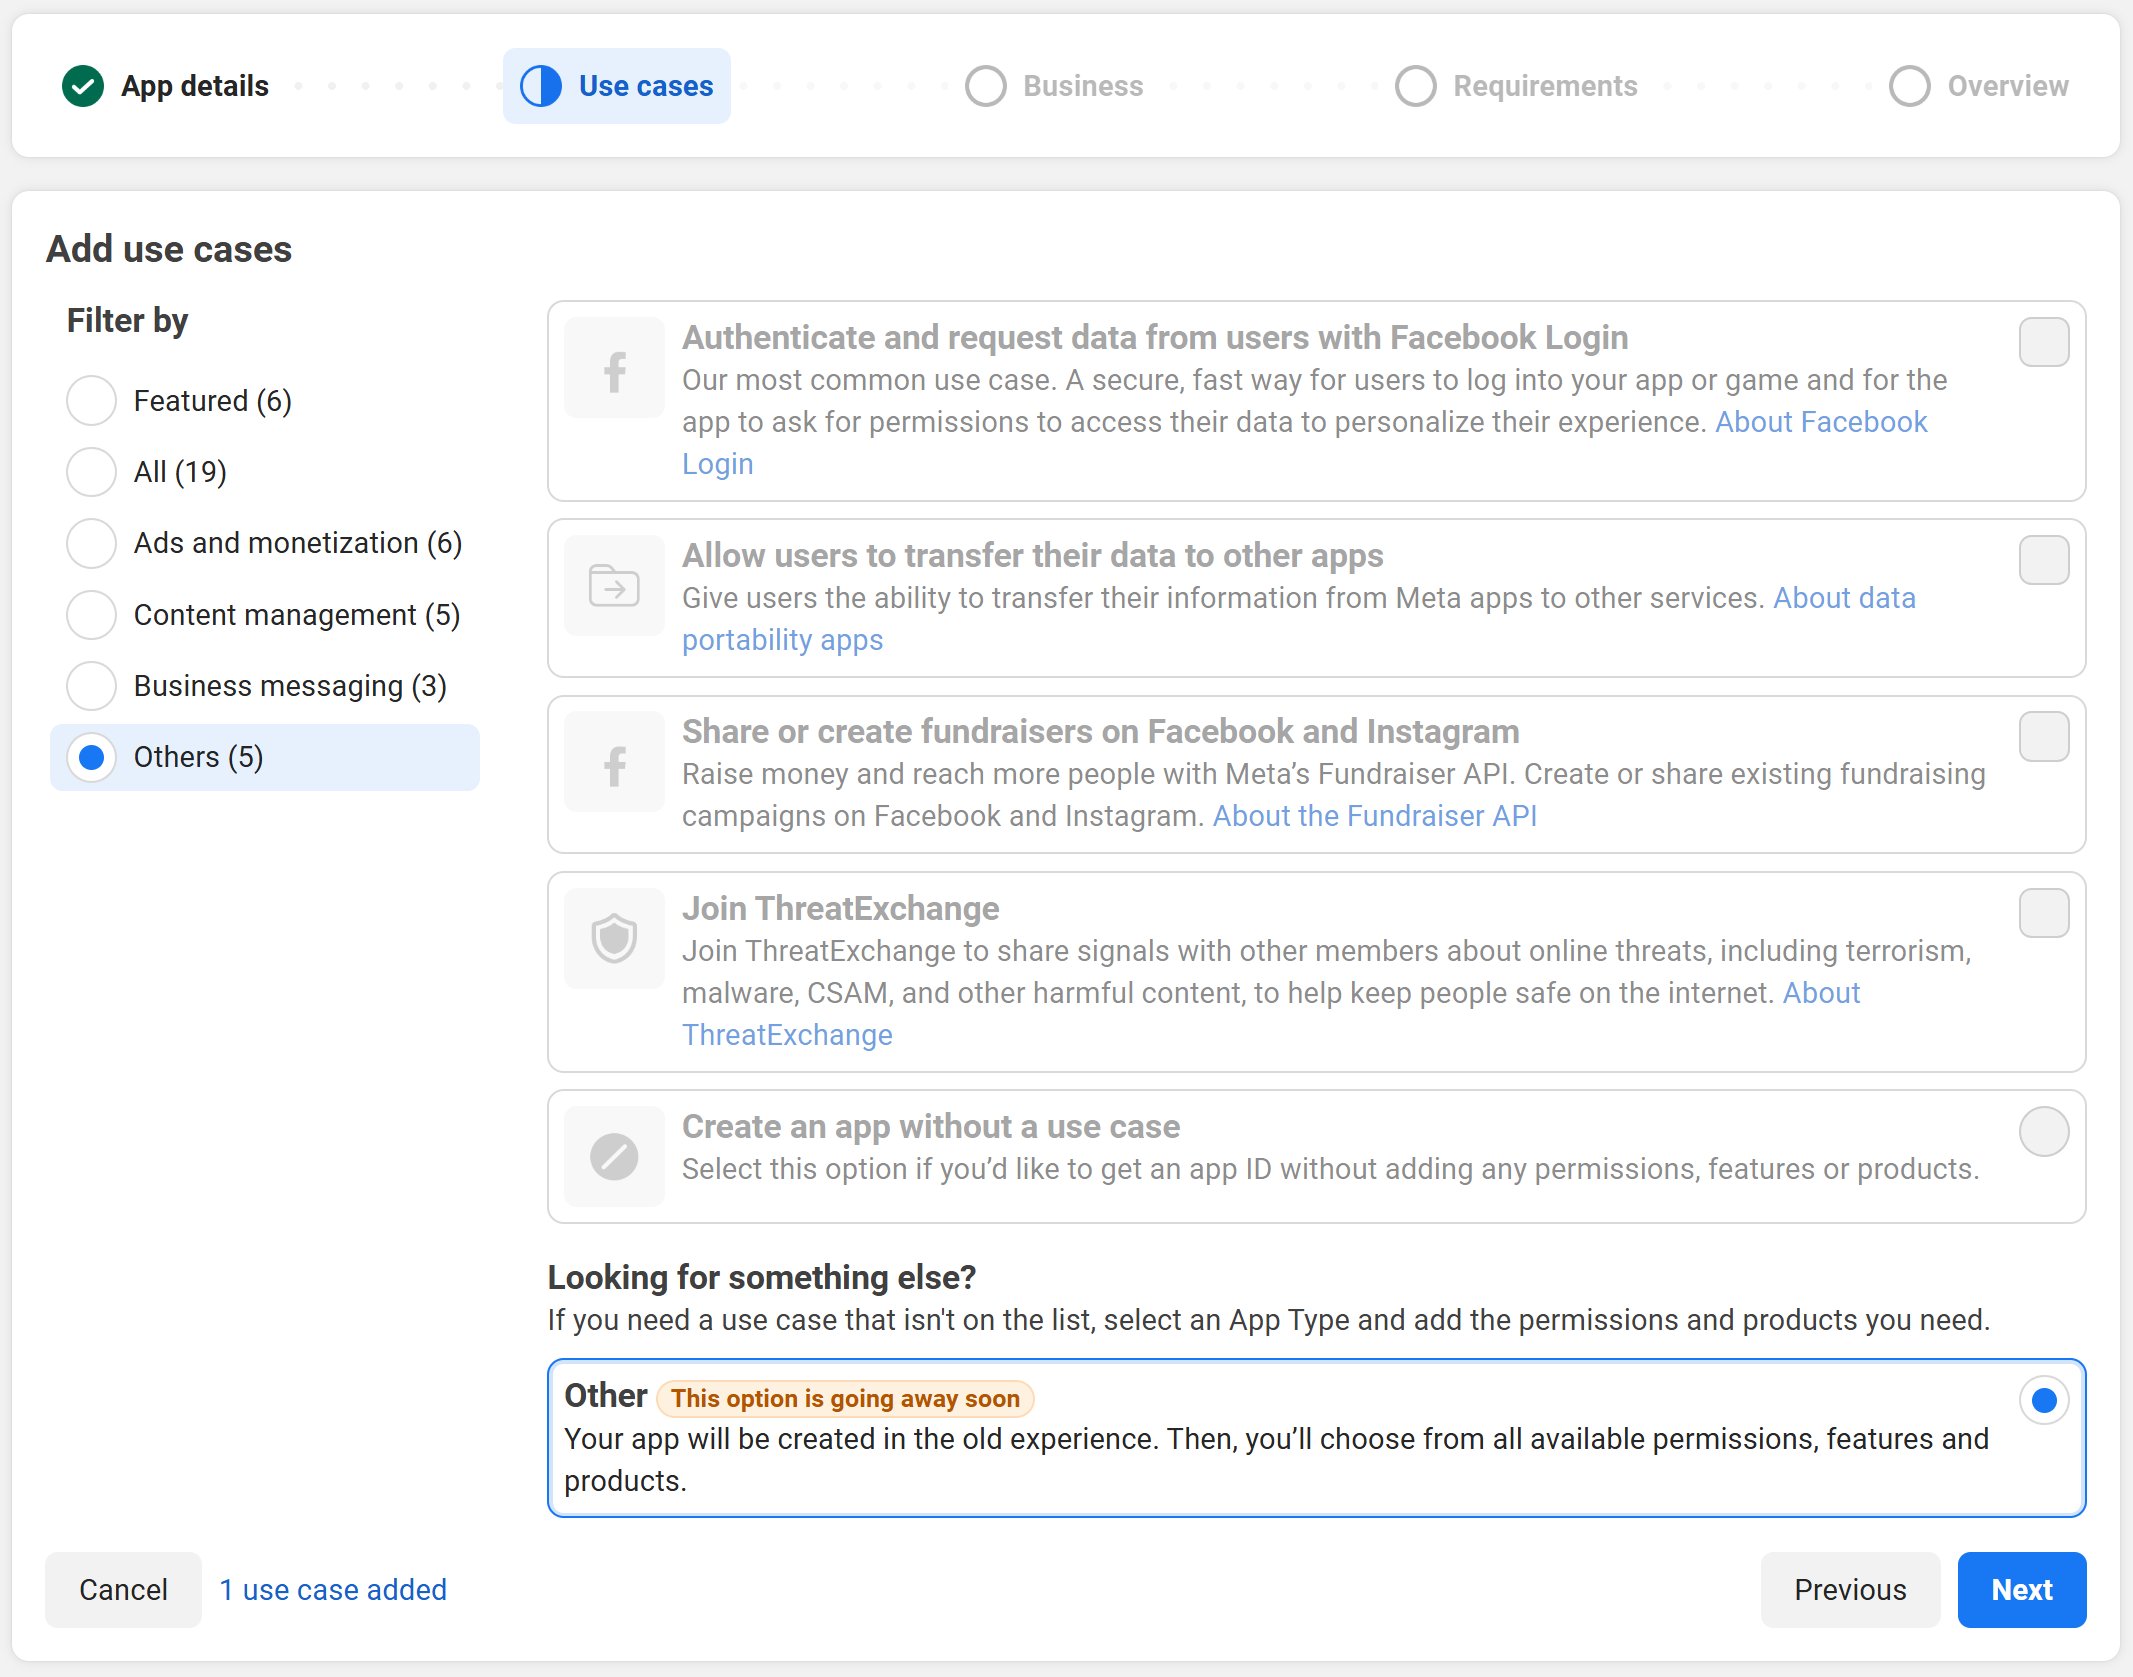The height and width of the screenshot is (1677, 2133).
Task: Click 'Create an app without a use case' title
Action: [x=931, y=1126]
